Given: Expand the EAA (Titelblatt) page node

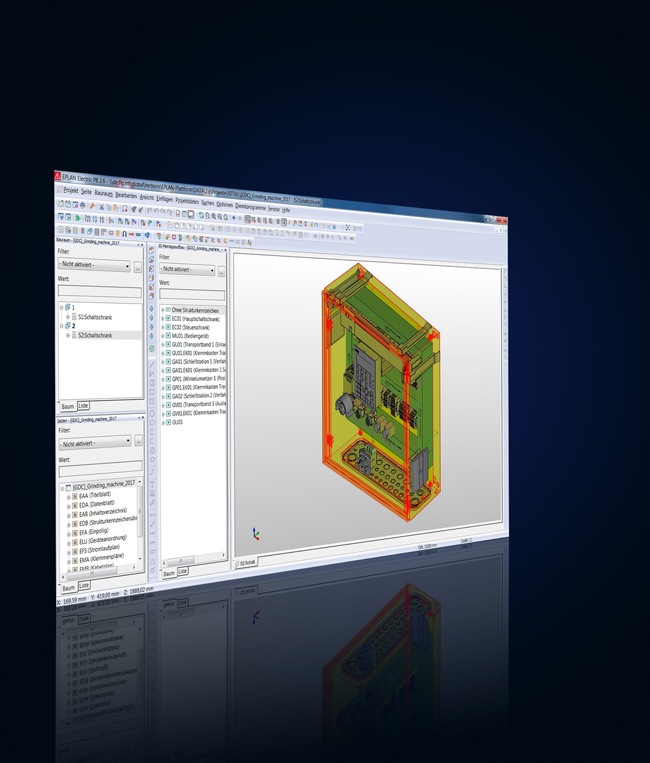Looking at the screenshot, I should pos(69,497).
